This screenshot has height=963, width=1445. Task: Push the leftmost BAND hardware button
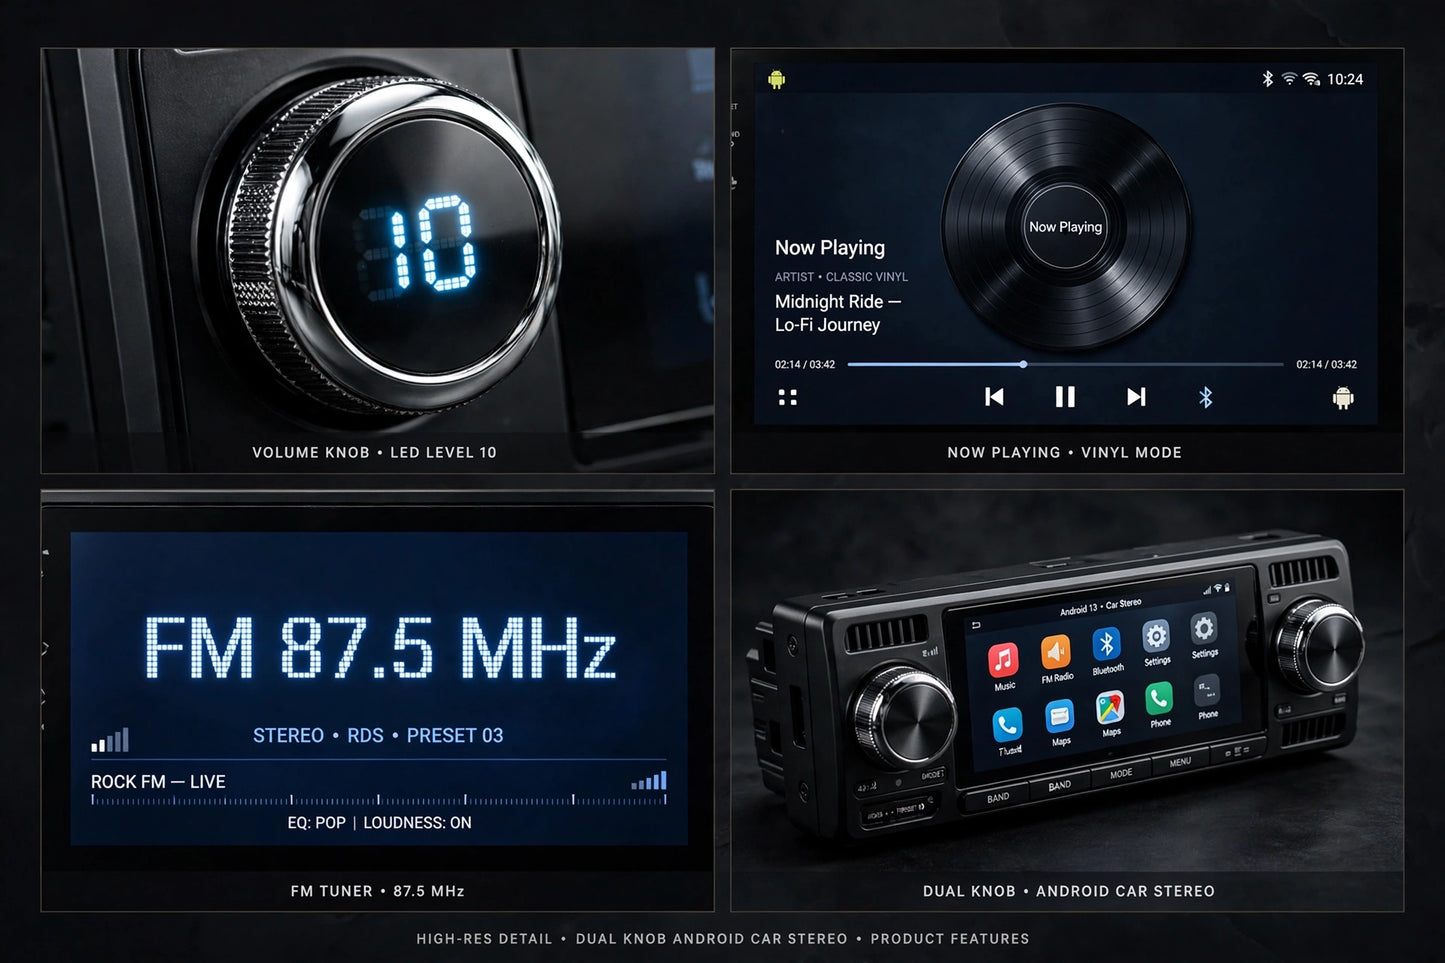point(998,798)
